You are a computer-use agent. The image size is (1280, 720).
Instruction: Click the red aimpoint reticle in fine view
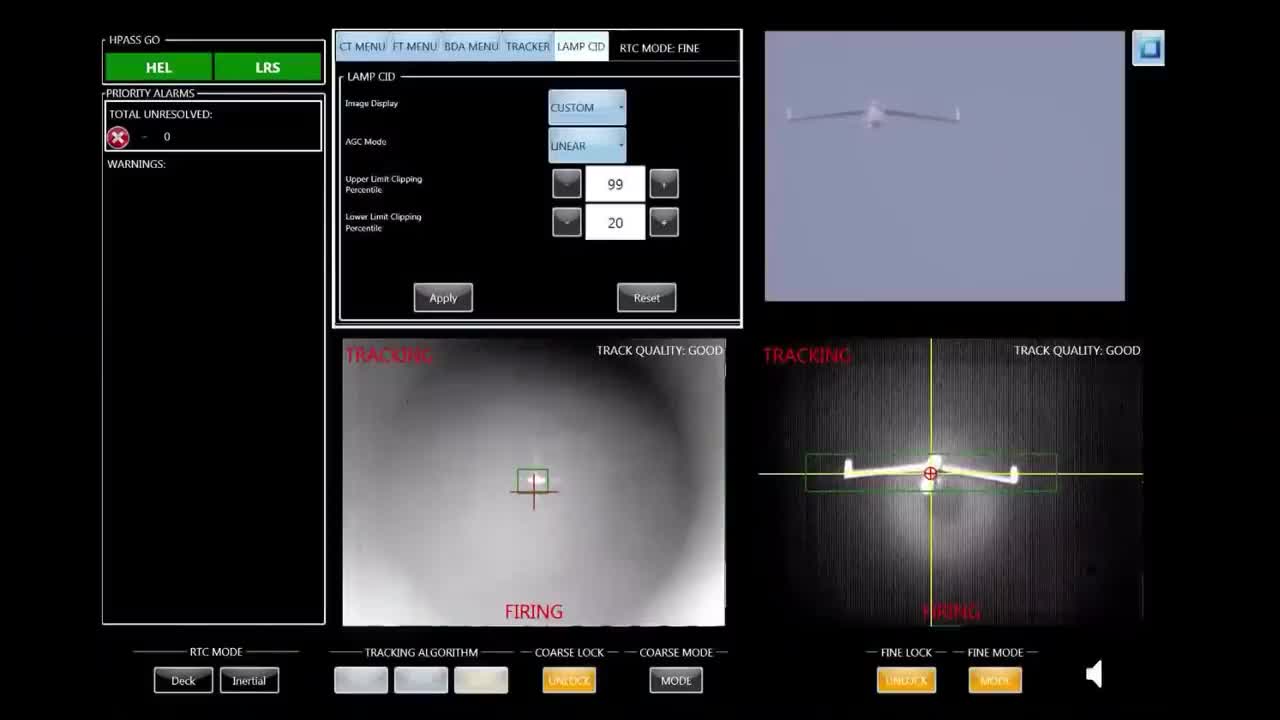coord(931,474)
